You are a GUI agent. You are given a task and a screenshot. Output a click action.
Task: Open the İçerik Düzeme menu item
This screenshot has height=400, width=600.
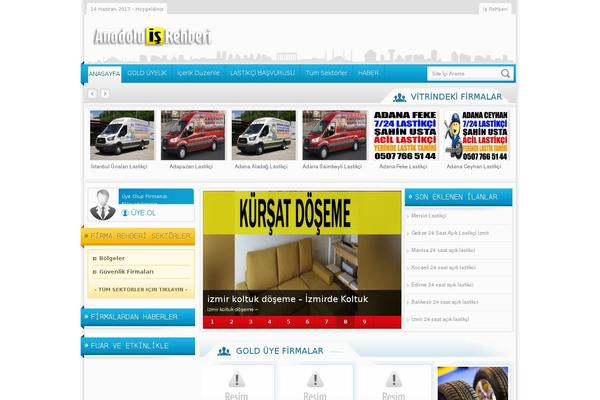pyautogui.click(x=198, y=73)
